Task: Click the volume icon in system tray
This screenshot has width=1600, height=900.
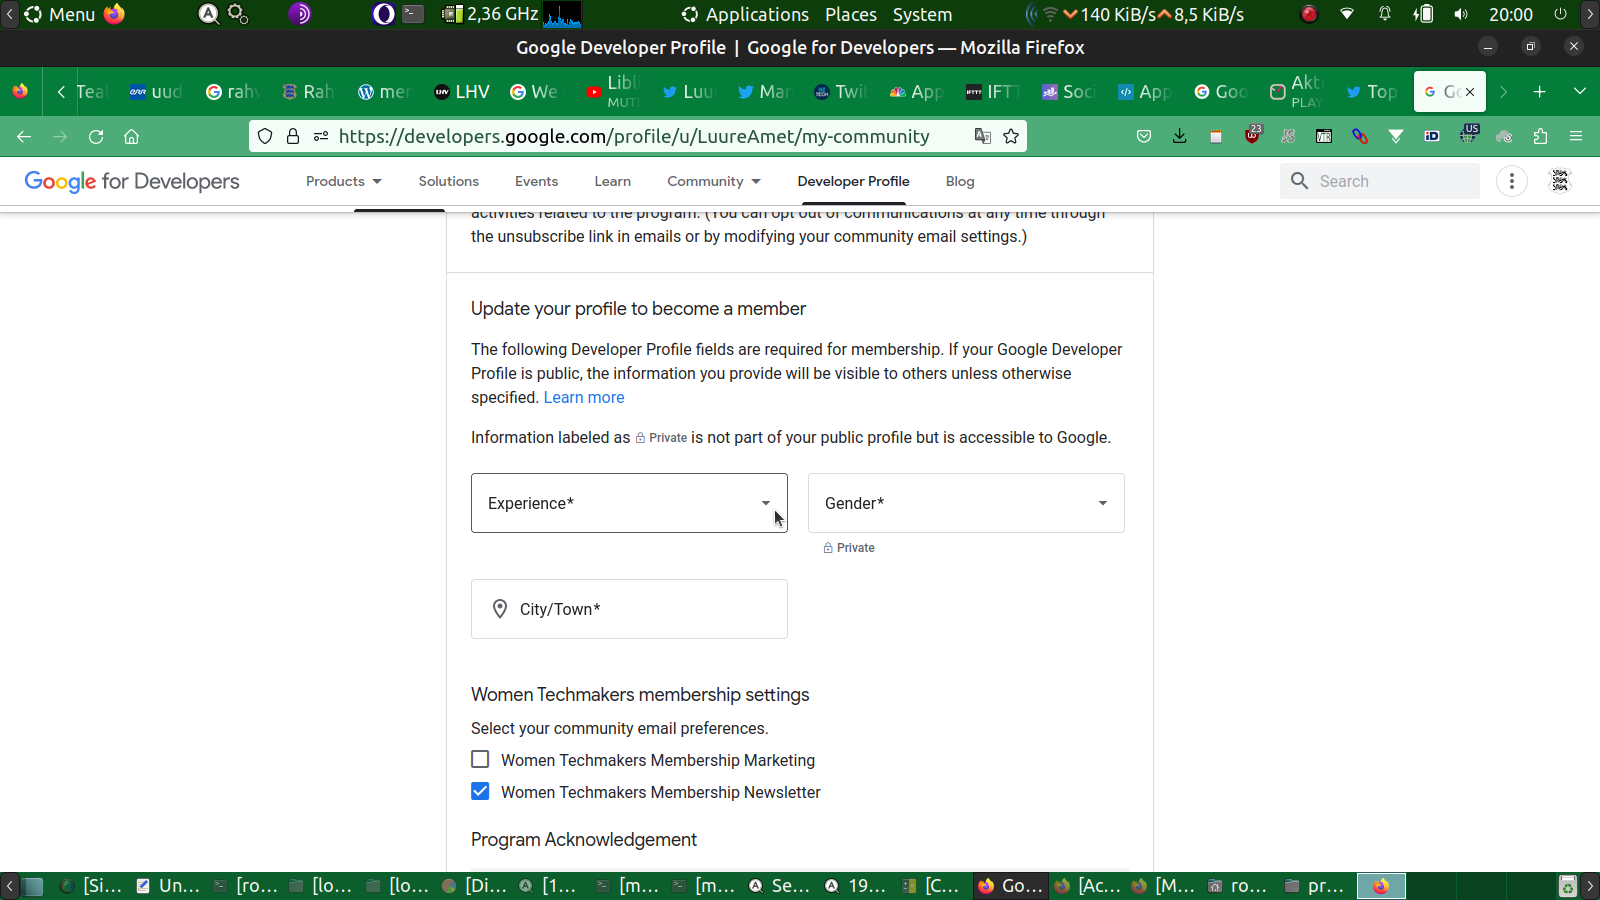Action: pyautogui.click(x=1462, y=14)
